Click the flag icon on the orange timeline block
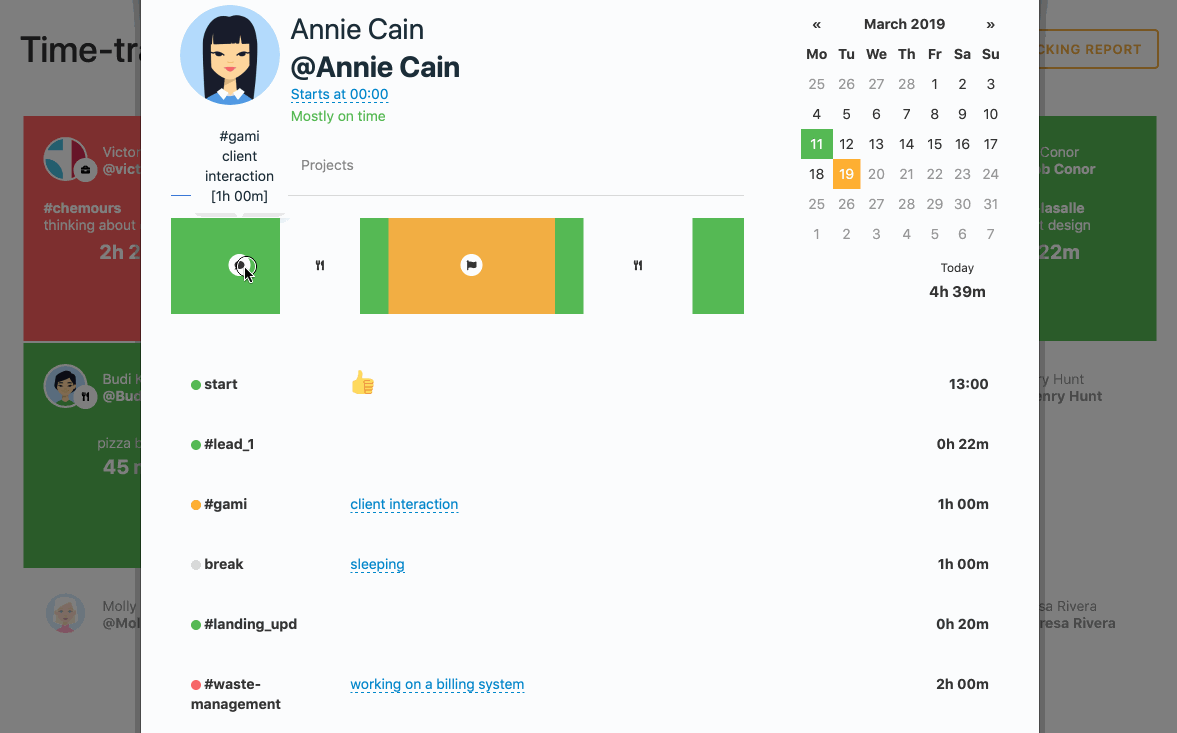The image size is (1177, 733). [x=471, y=265]
